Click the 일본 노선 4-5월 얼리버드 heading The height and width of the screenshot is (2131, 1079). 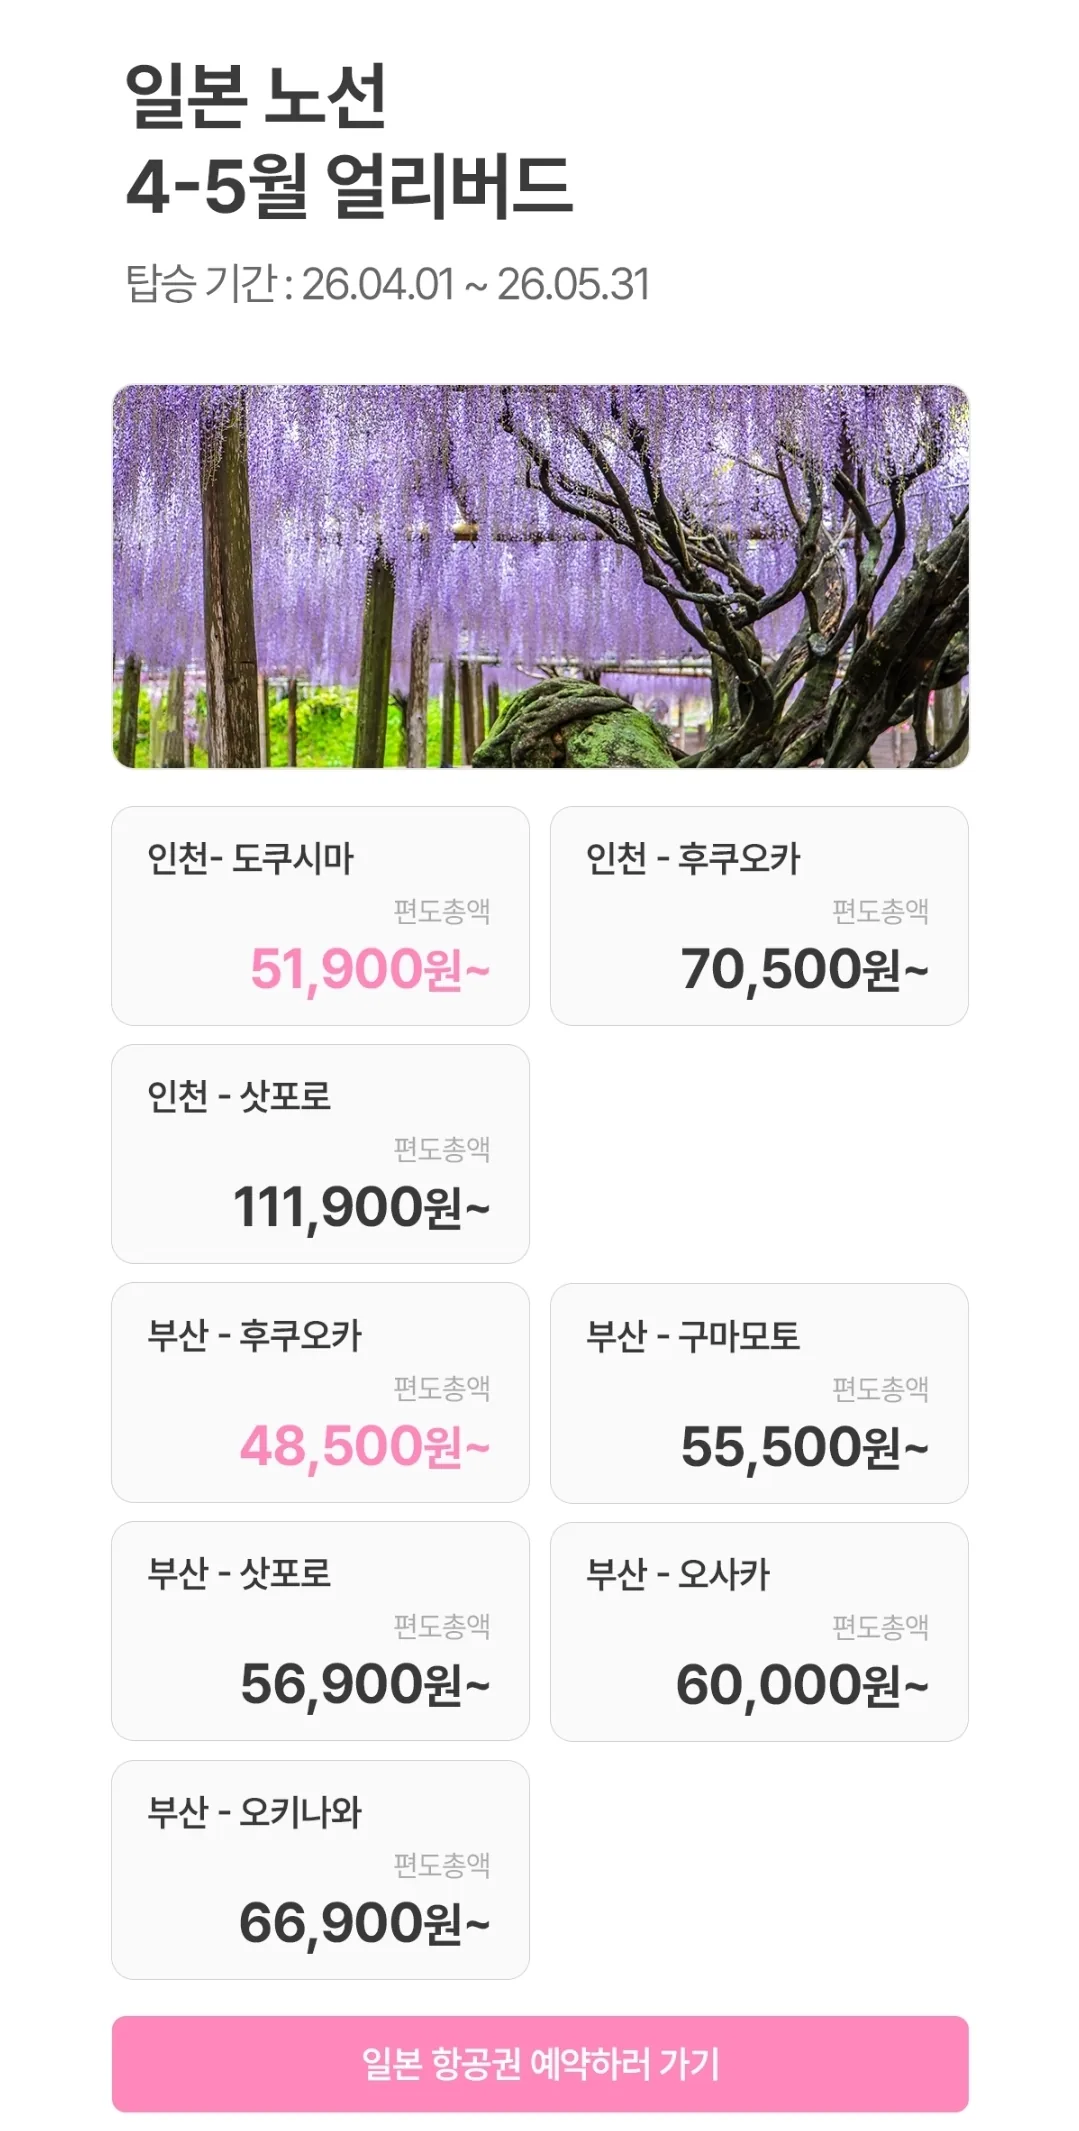click(x=349, y=141)
